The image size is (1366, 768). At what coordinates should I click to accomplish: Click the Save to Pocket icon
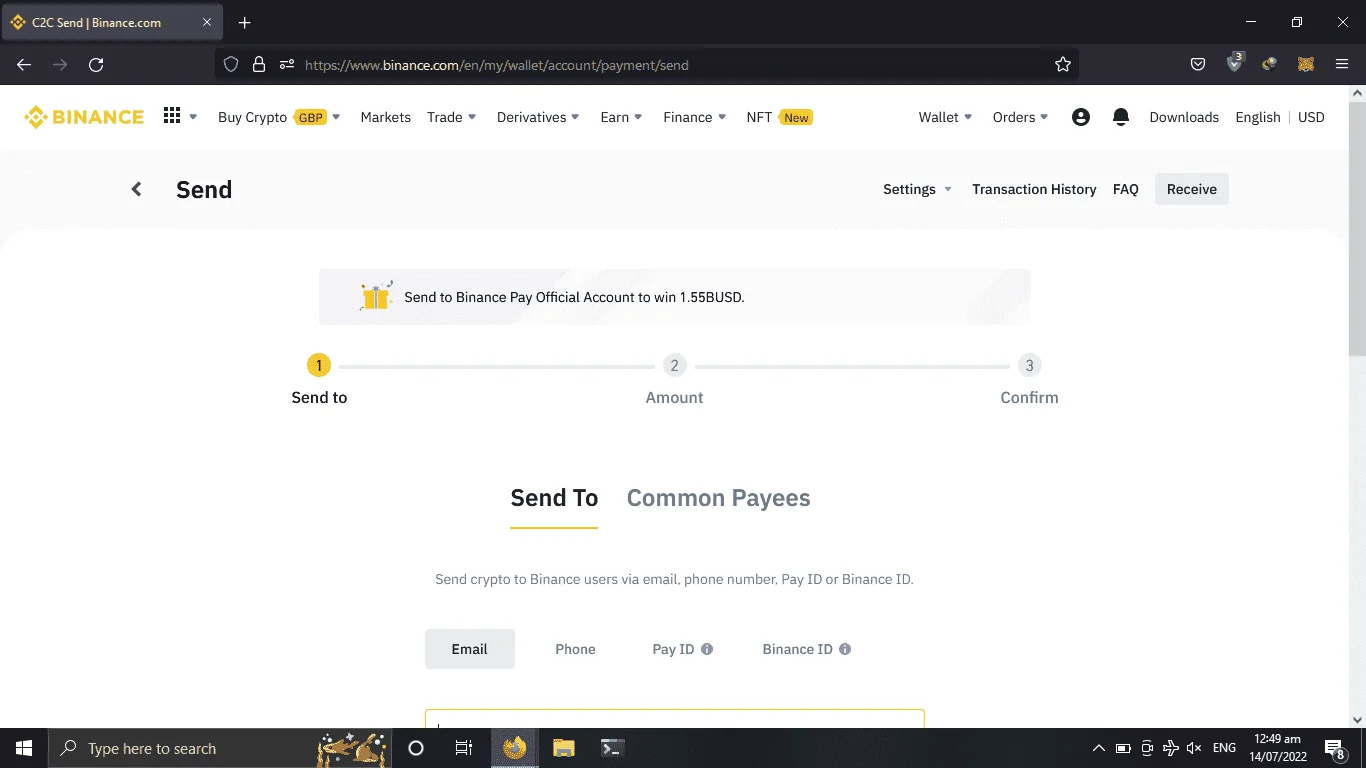(1198, 65)
